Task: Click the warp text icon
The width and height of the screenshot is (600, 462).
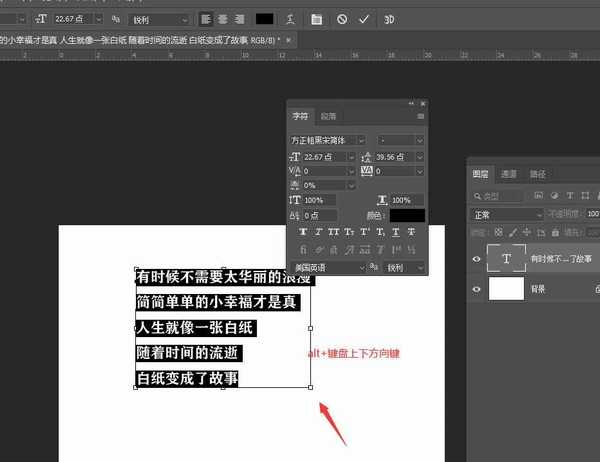Action: pos(290,19)
